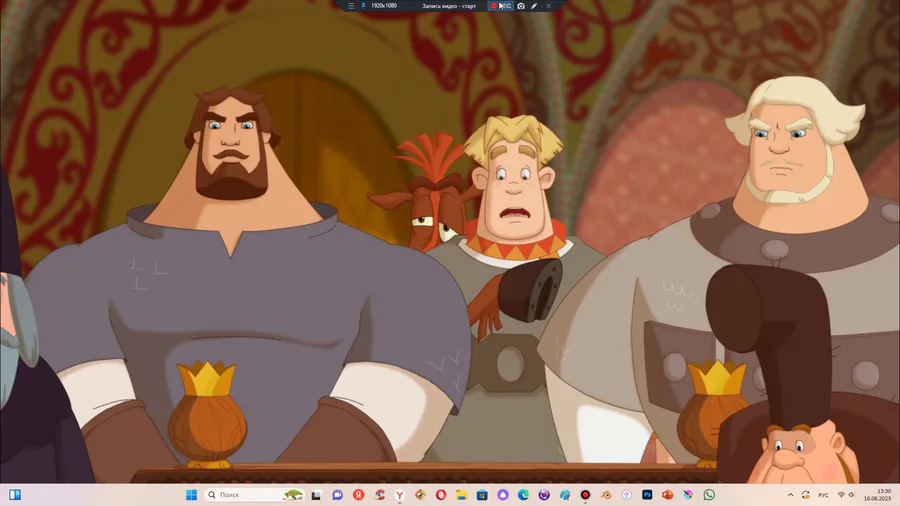Launch Blender from the taskbar

(606, 495)
